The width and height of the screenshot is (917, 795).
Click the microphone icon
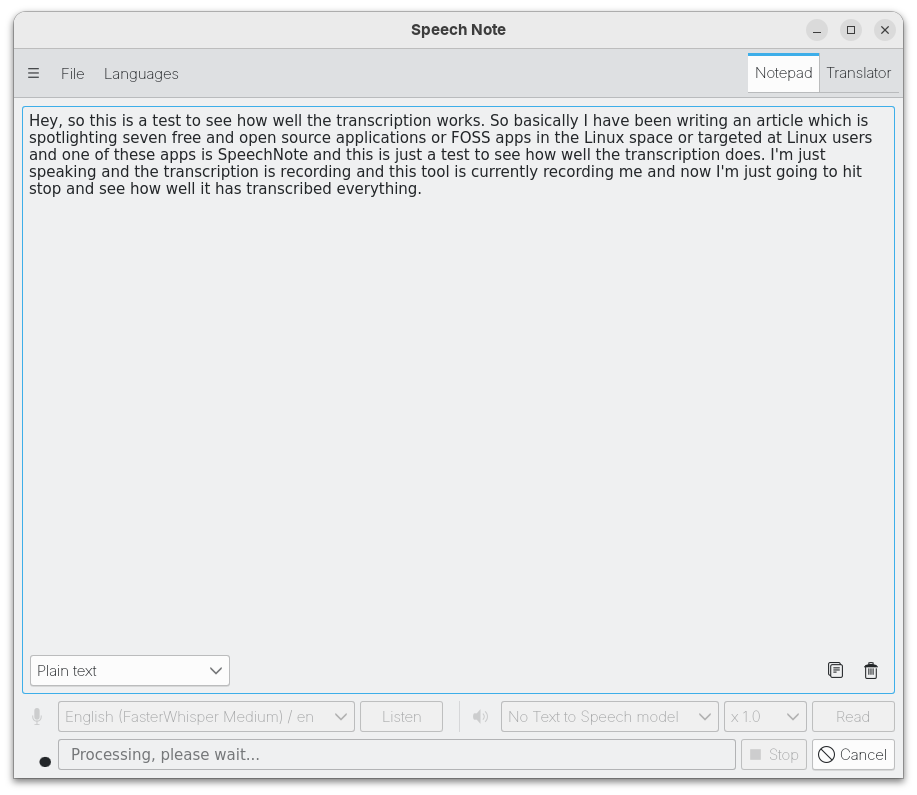(x=37, y=717)
